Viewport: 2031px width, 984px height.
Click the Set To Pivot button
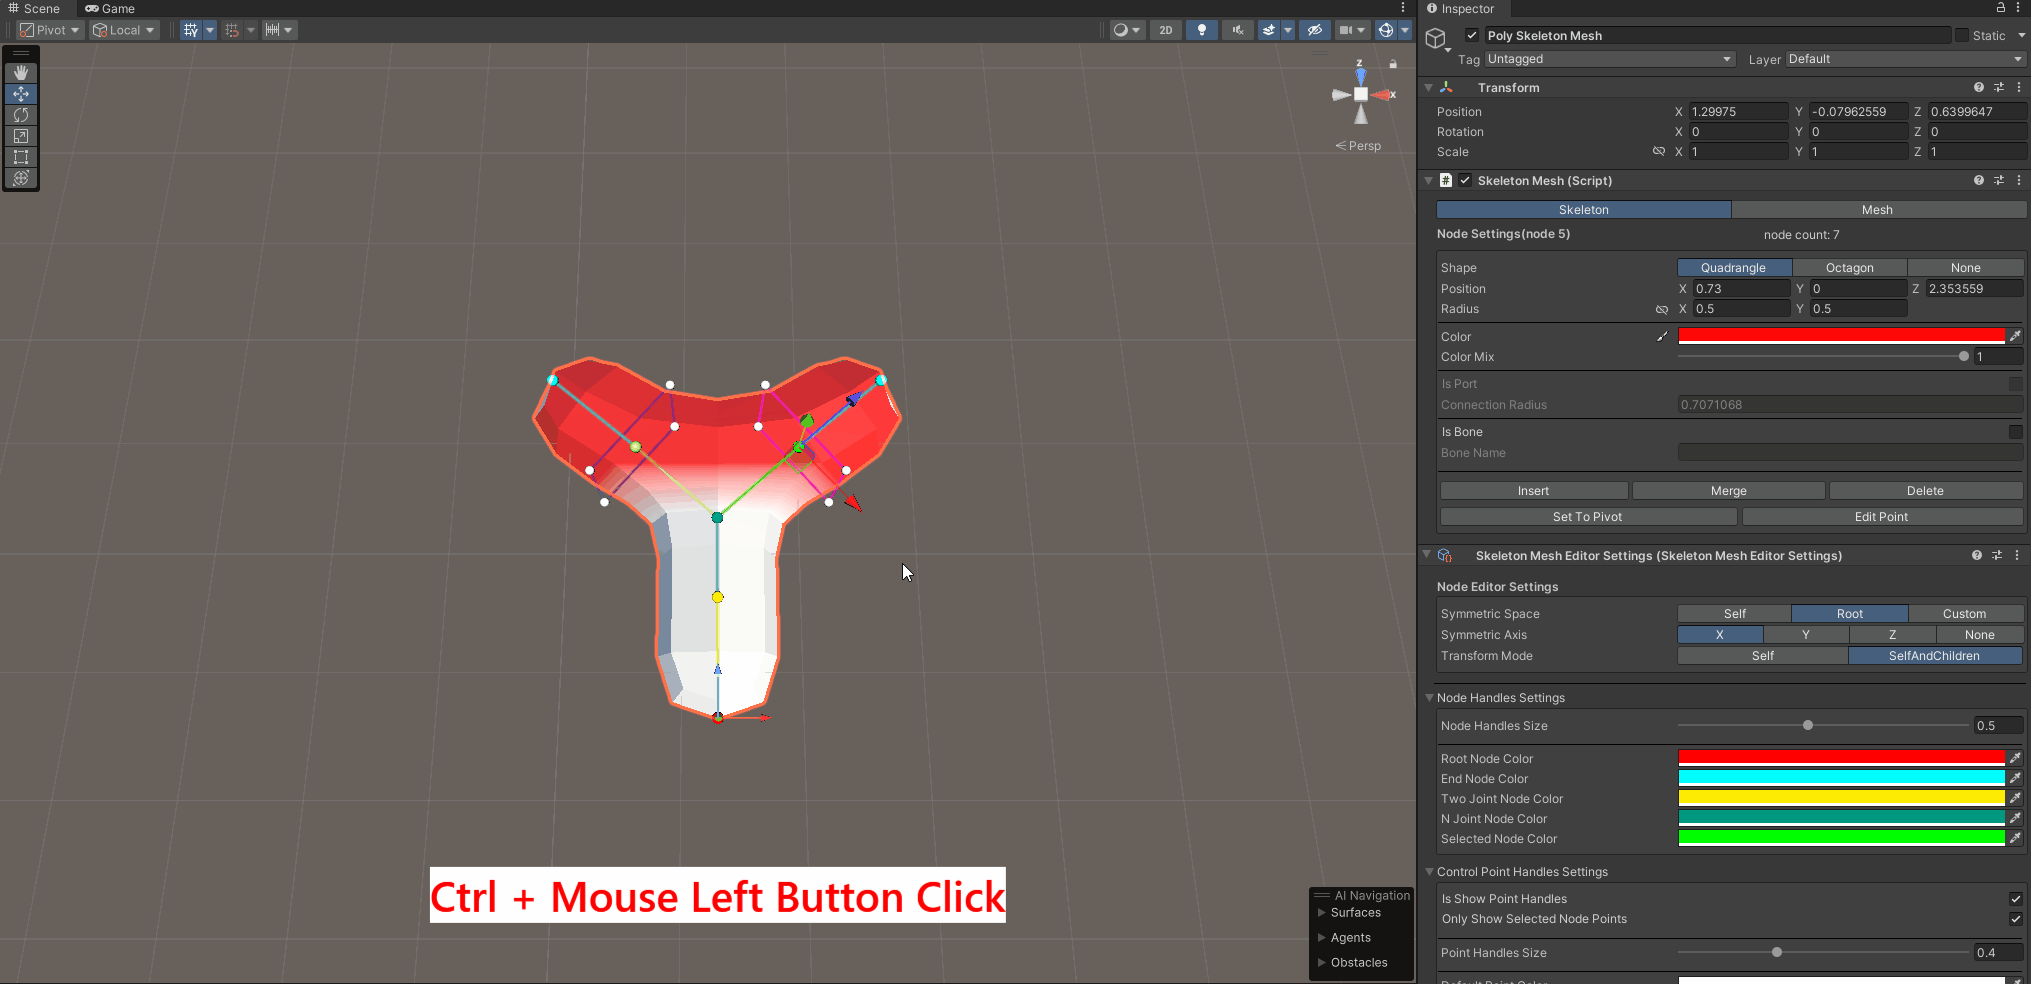[x=1587, y=517]
